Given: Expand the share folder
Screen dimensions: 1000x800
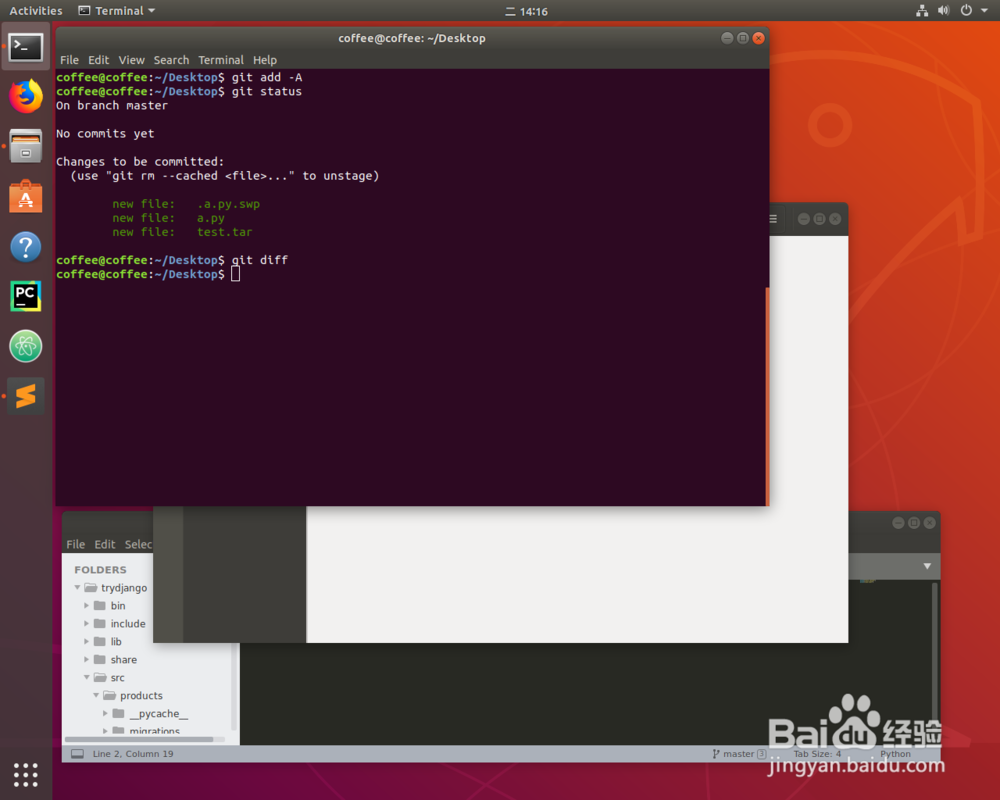Looking at the screenshot, I should tap(87, 659).
